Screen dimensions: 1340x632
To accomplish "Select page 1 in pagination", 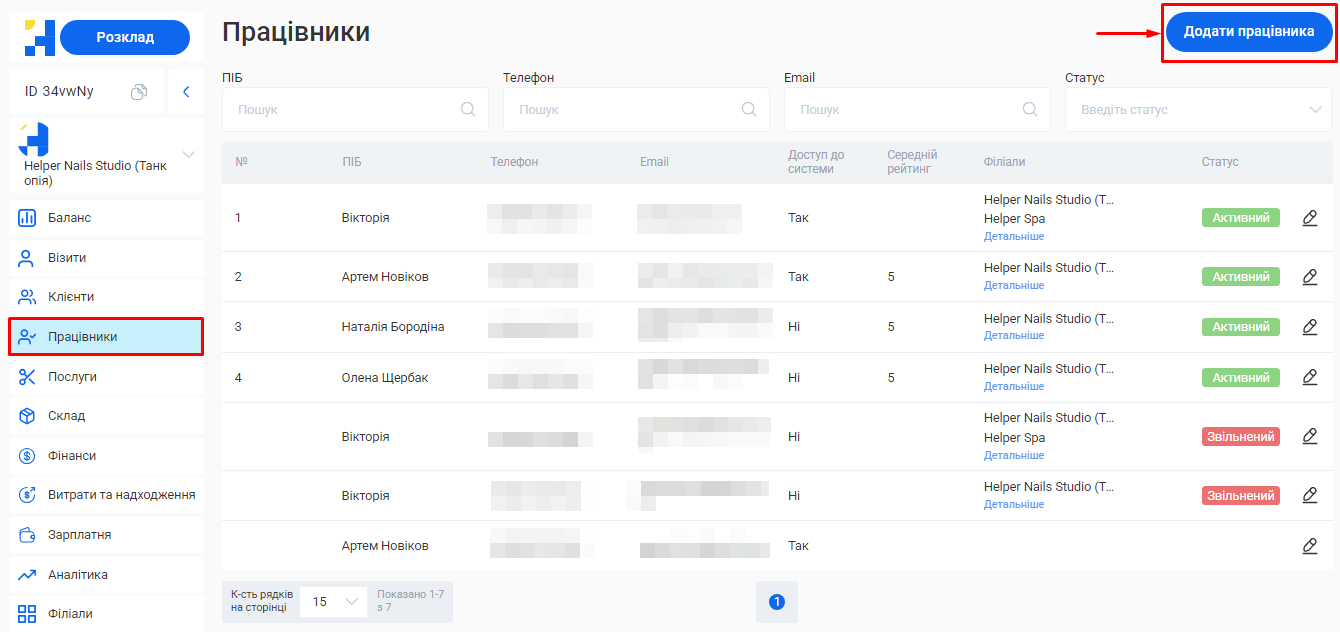I will point(777,602).
